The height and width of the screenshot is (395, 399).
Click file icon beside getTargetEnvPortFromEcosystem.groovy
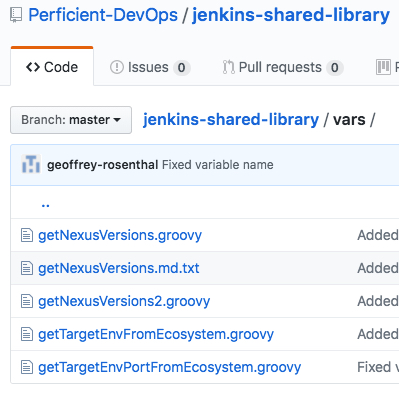click(27, 367)
